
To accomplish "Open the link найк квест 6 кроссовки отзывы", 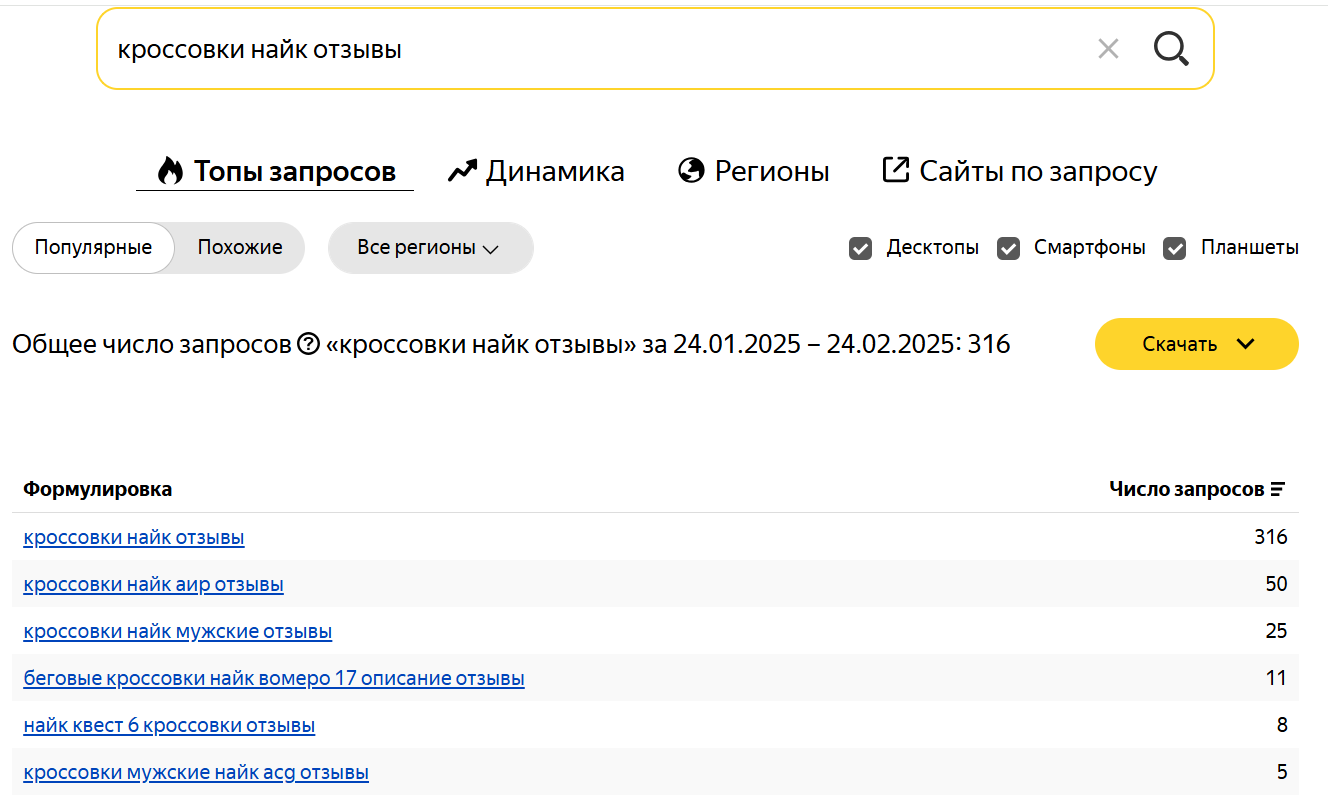I will [x=169, y=725].
